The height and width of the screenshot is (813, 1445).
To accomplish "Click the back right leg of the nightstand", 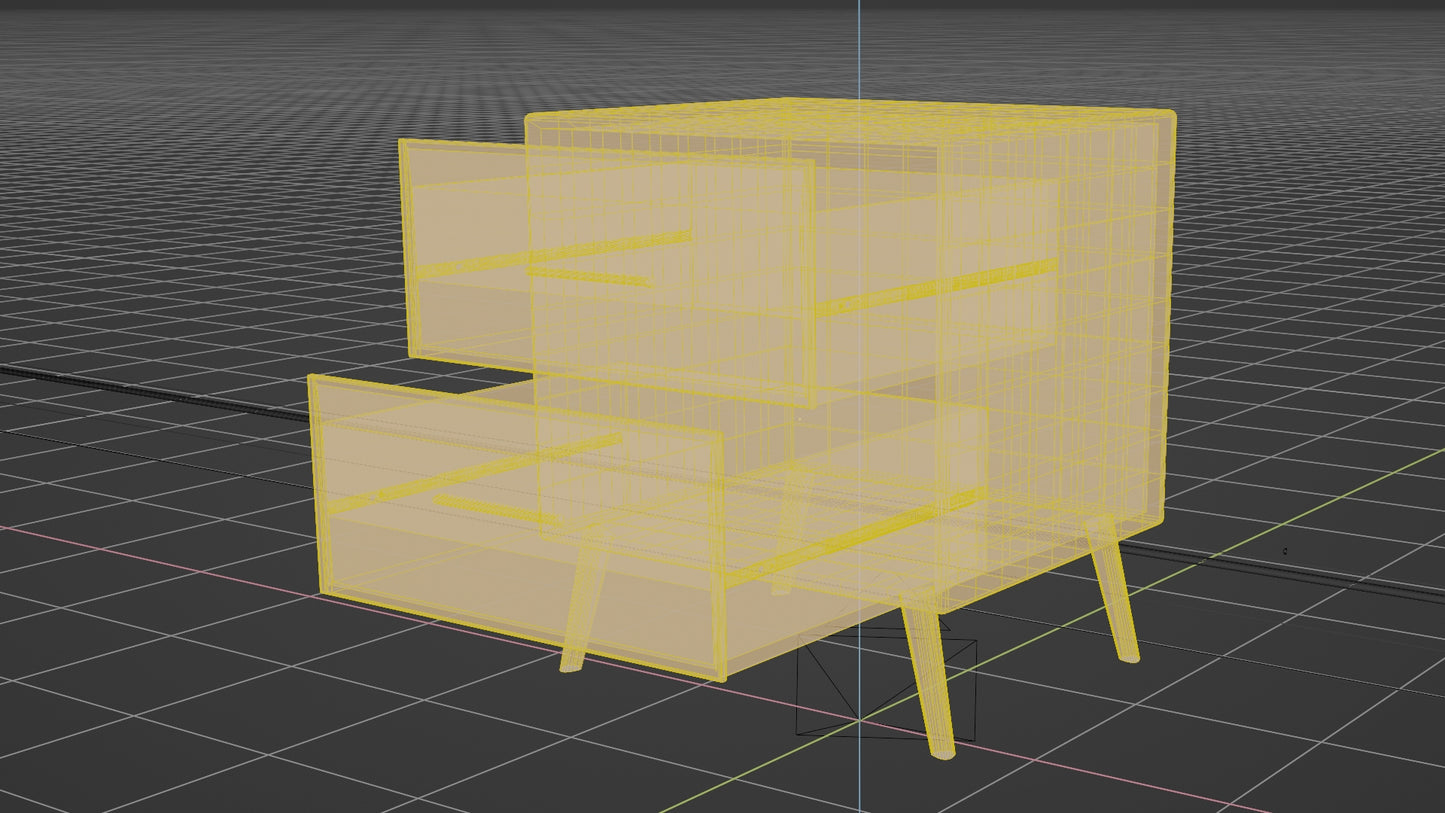I will point(1112,590).
